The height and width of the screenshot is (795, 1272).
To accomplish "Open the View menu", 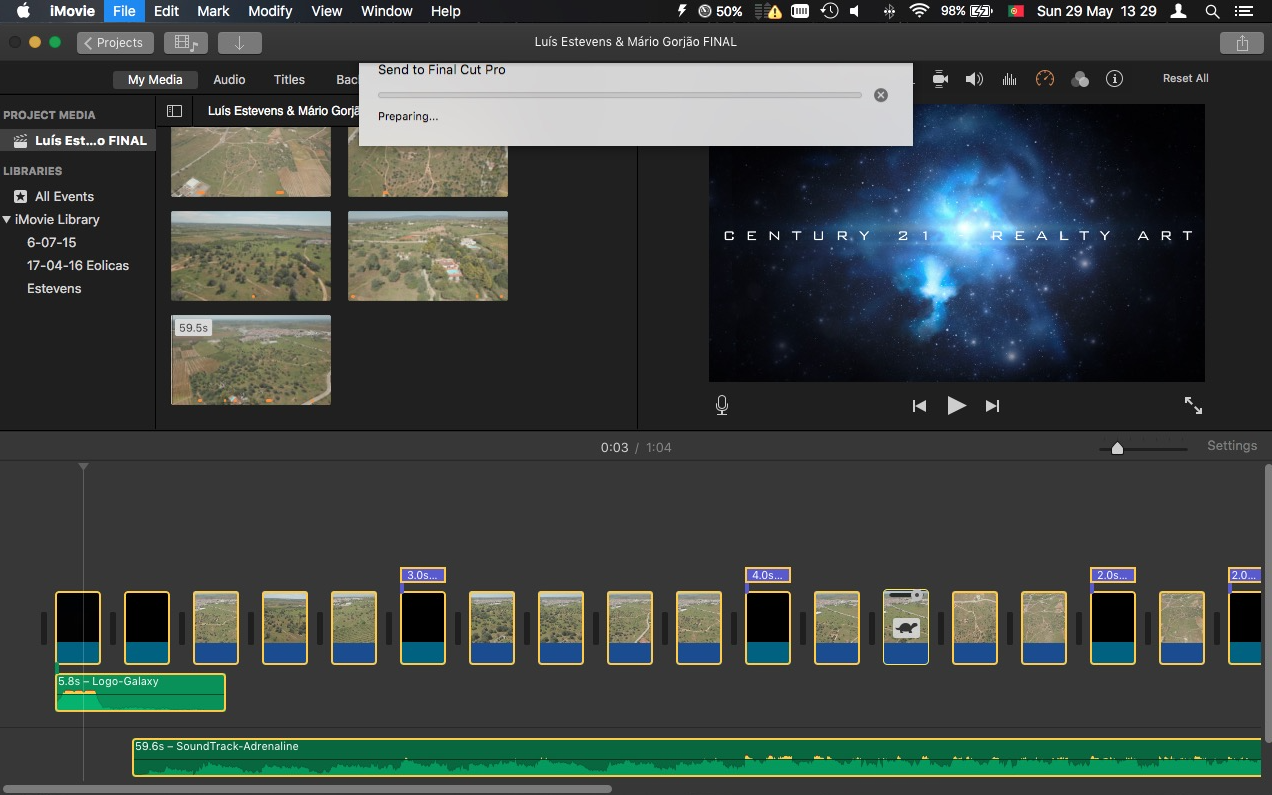I will [327, 11].
